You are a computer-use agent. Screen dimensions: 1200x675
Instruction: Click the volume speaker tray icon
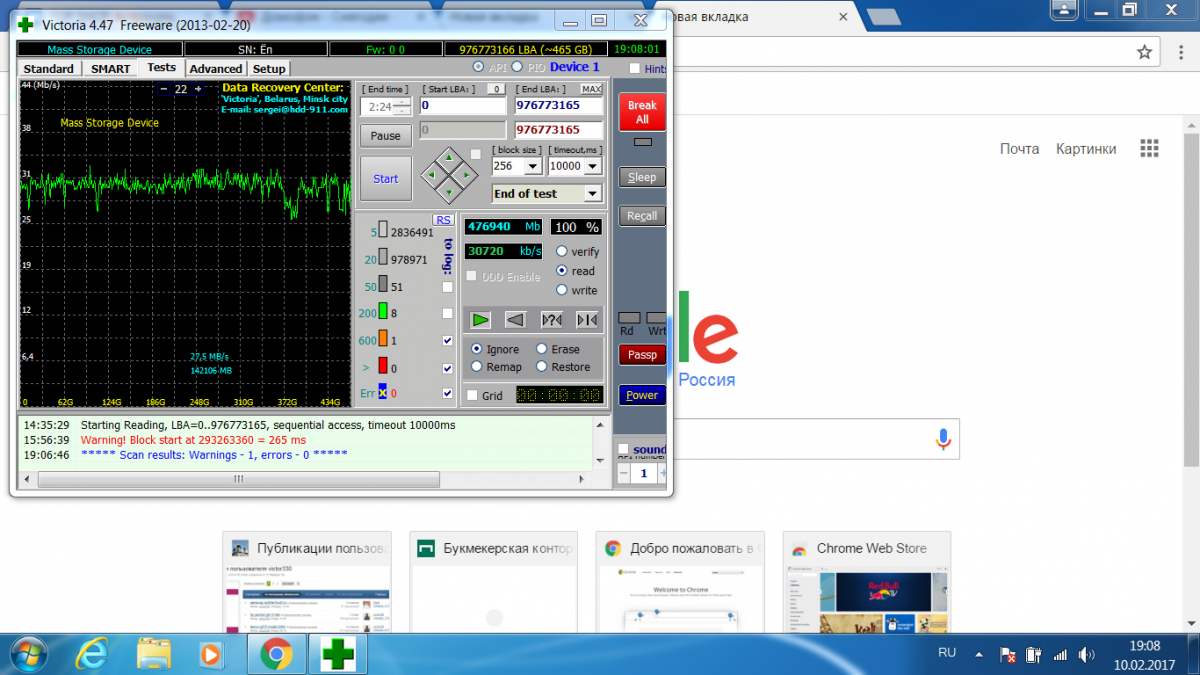[1088, 655]
